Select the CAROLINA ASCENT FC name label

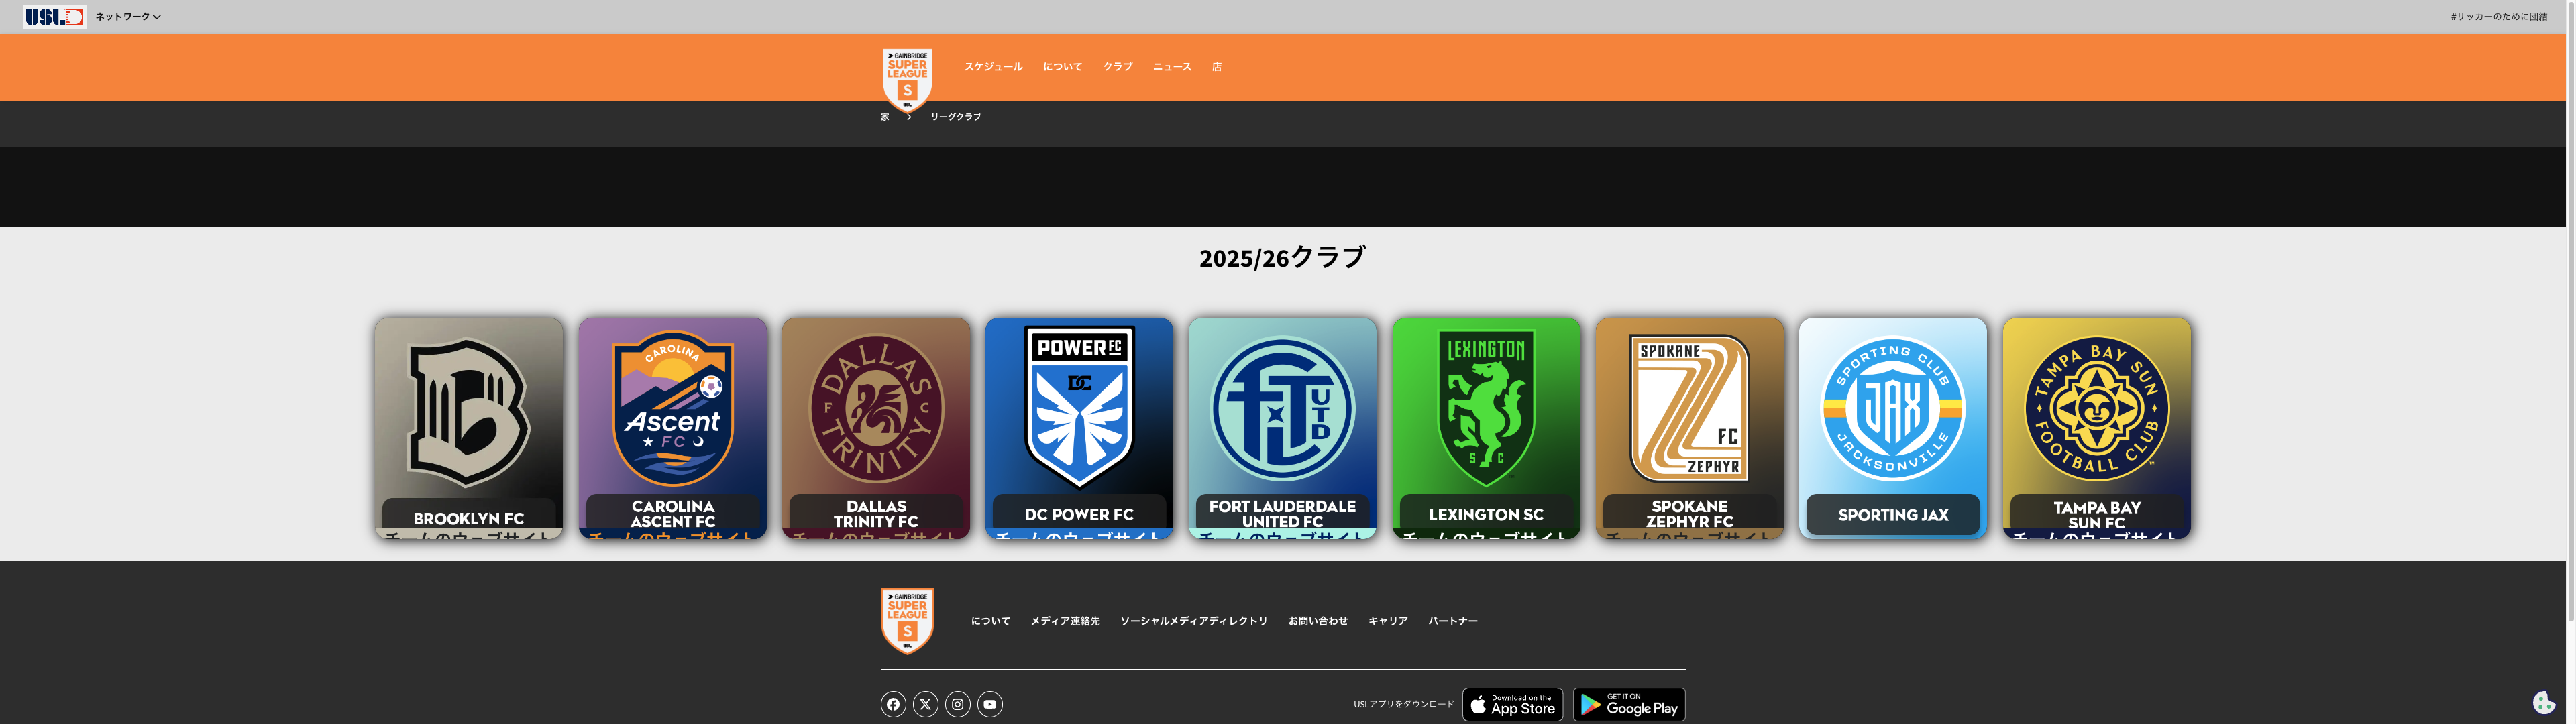click(x=673, y=514)
